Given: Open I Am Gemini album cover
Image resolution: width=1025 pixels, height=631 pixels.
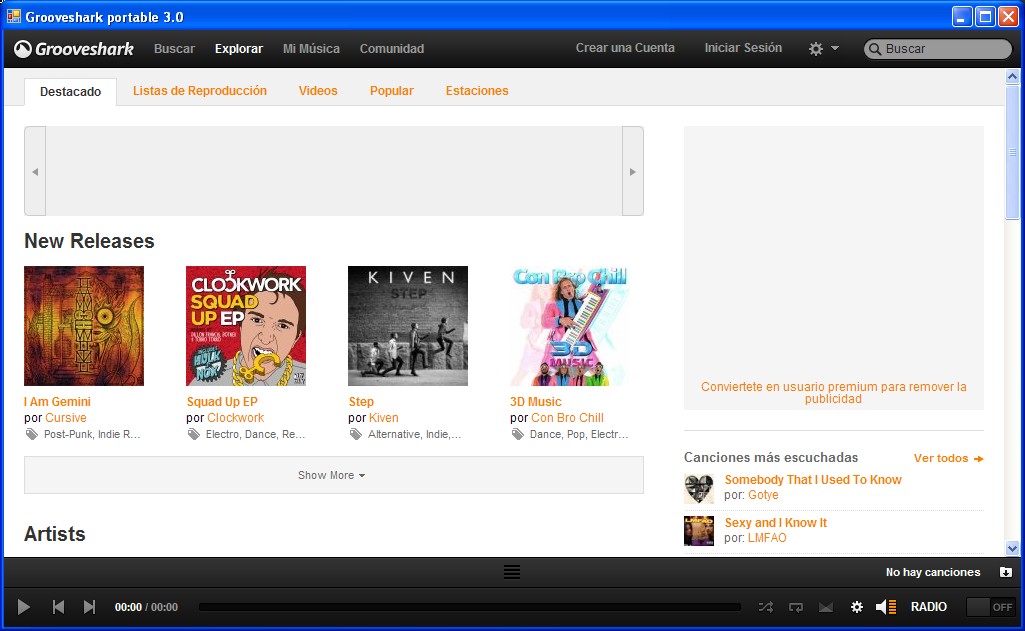Looking at the screenshot, I should click(x=84, y=326).
